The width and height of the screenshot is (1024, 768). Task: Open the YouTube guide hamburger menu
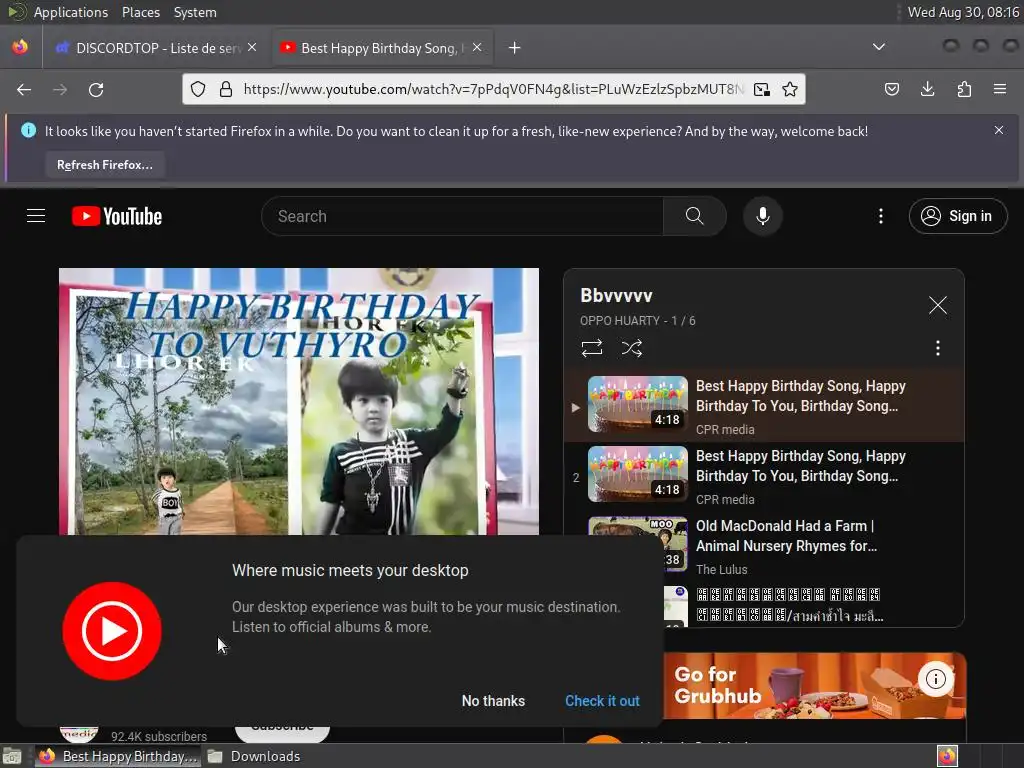[36, 216]
